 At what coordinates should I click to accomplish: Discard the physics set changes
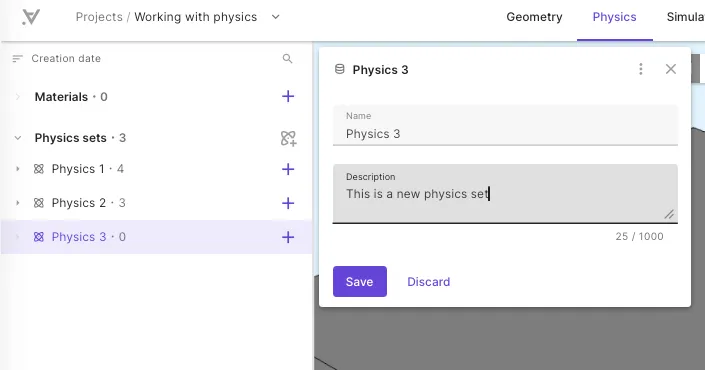(x=428, y=282)
